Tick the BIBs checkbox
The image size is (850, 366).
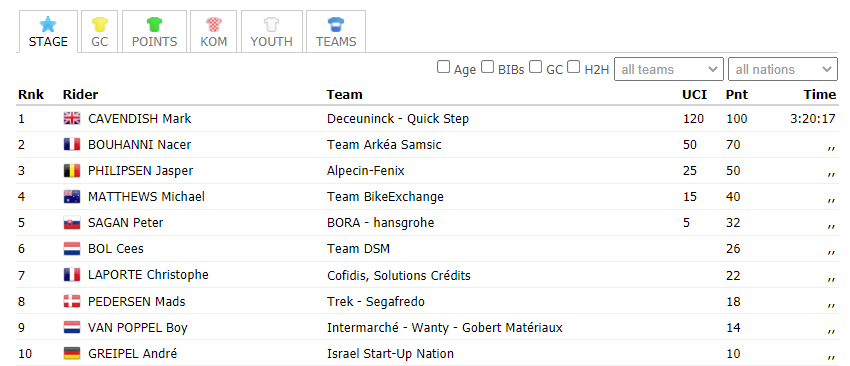(488, 67)
